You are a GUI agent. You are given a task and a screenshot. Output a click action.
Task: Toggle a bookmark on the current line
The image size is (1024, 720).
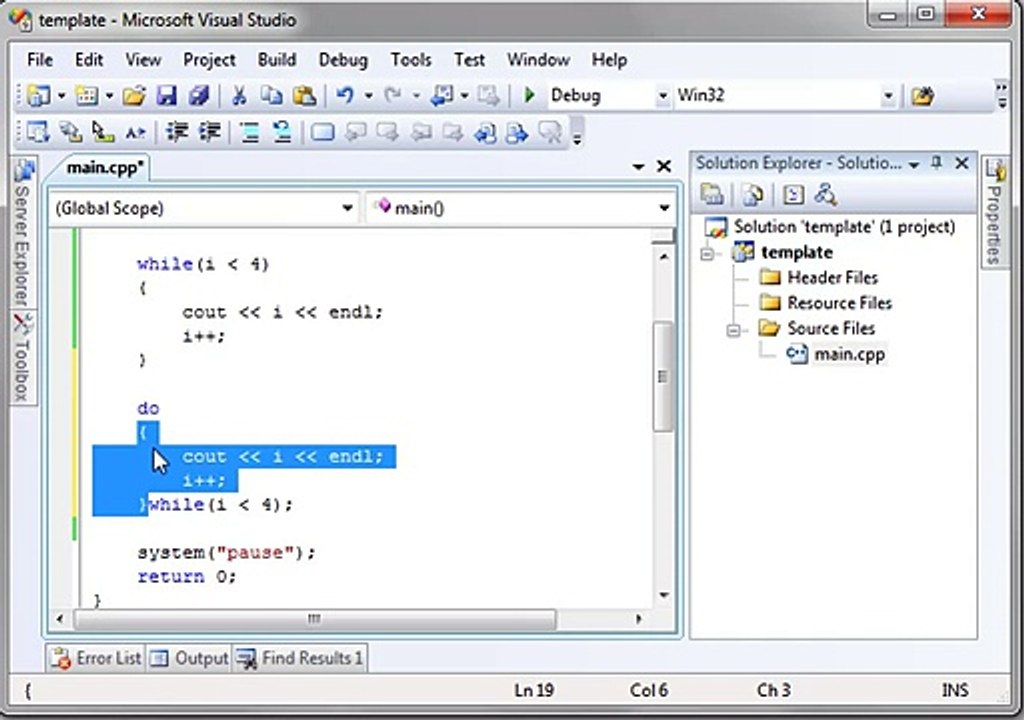pos(323,133)
